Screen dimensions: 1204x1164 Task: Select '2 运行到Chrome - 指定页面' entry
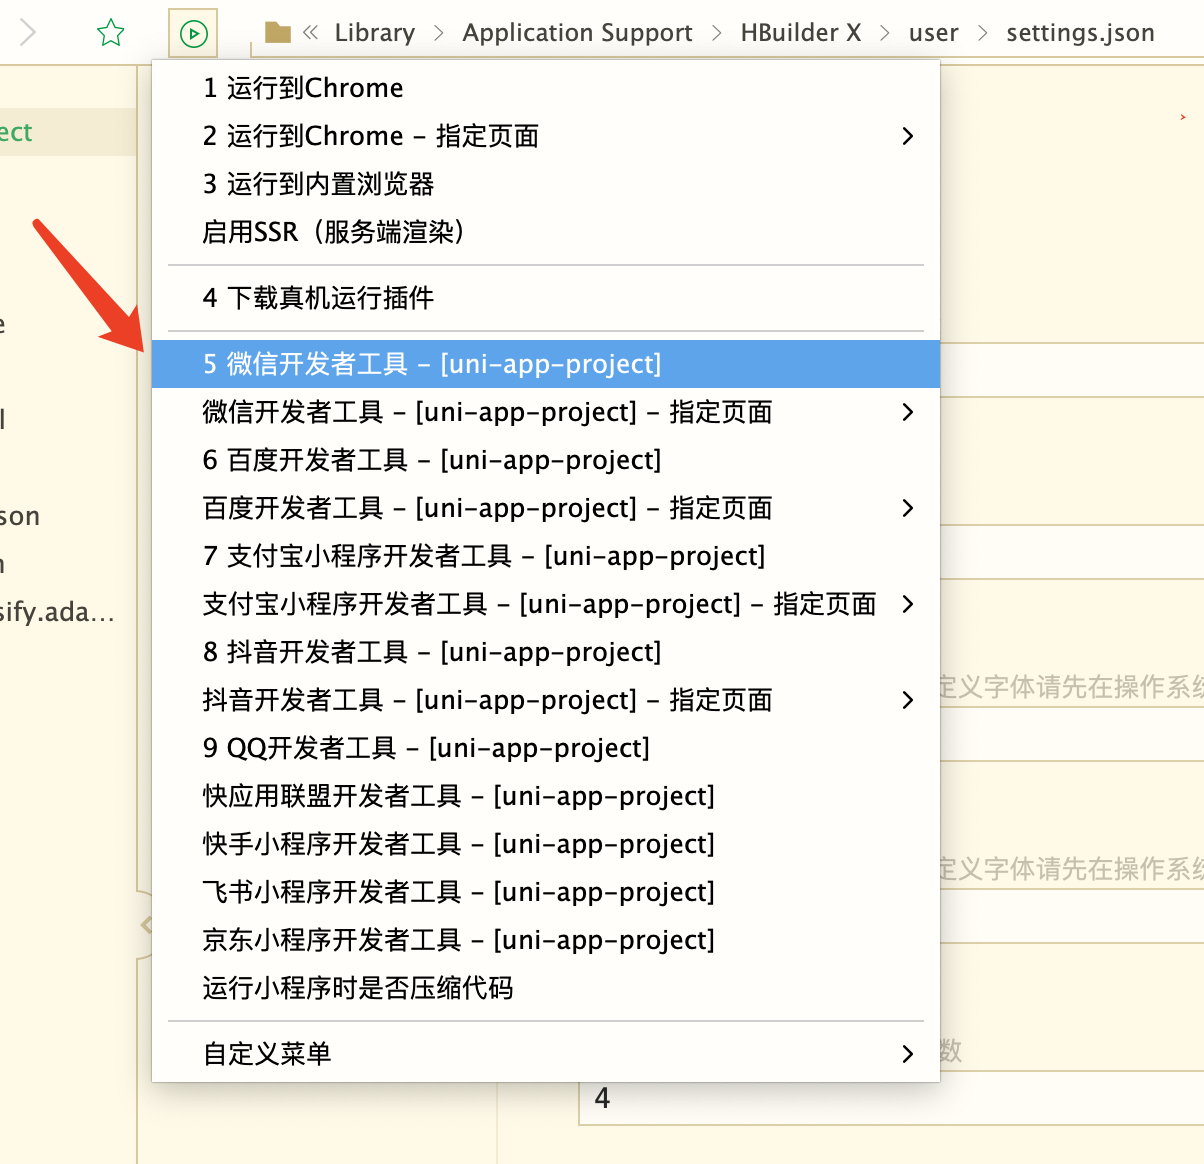coord(546,136)
